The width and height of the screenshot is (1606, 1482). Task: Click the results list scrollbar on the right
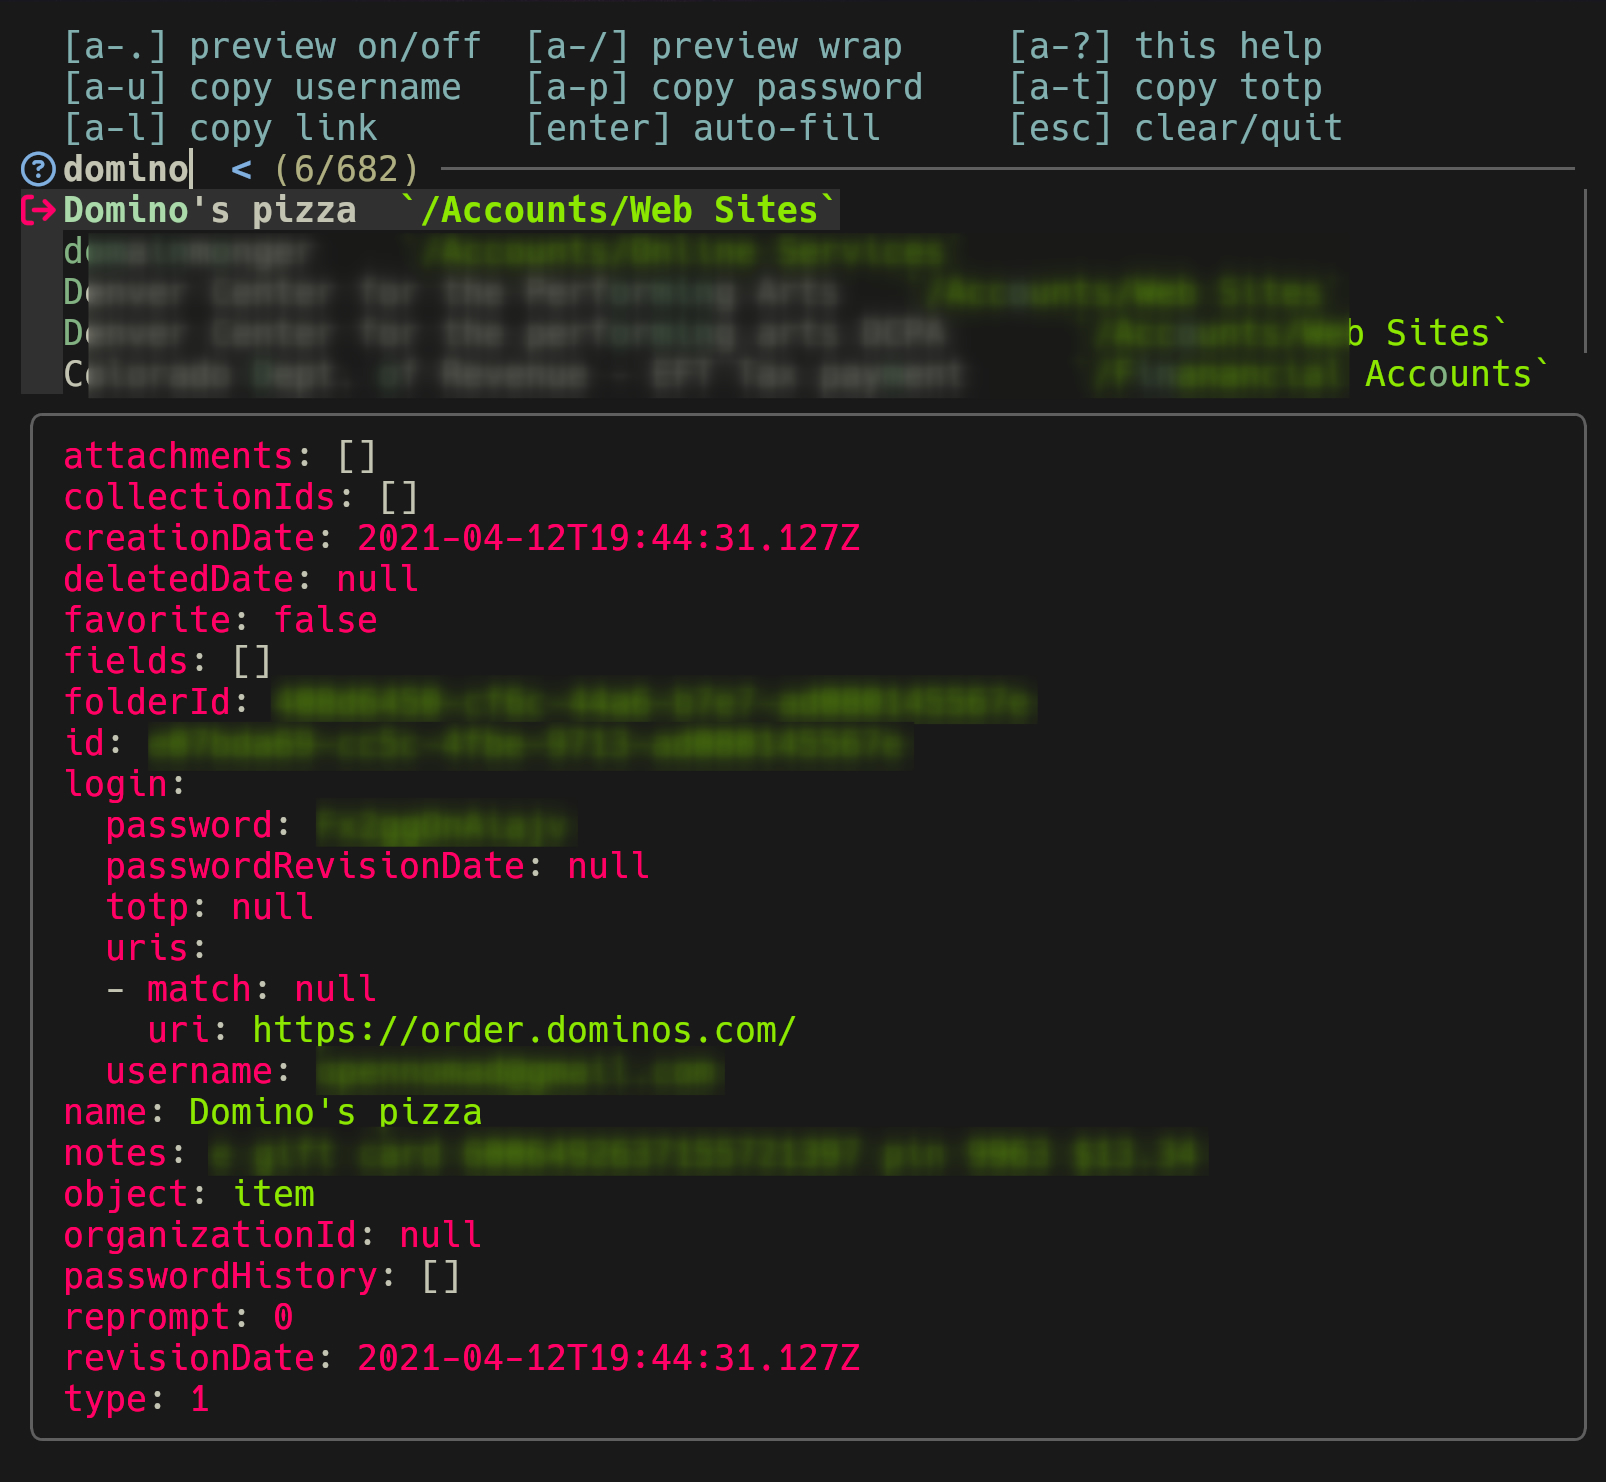click(1585, 270)
